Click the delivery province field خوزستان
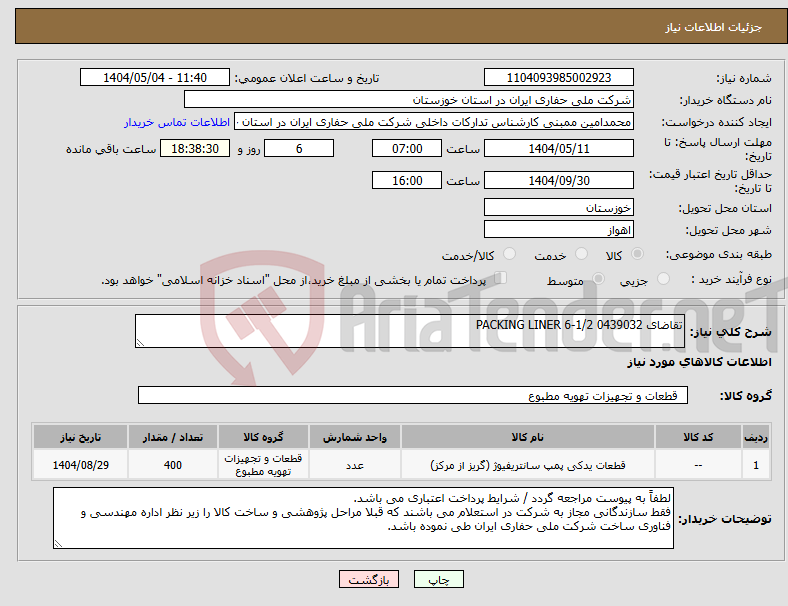Image resolution: width=788 pixels, height=606 pixels. [558, 207]
